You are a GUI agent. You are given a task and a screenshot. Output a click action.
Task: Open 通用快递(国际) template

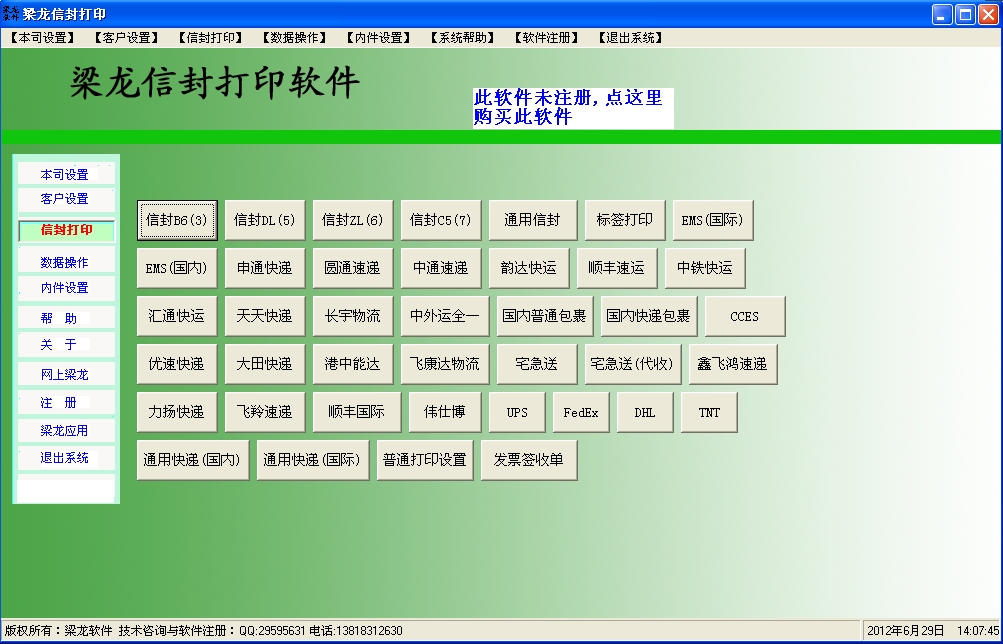(313, 460)
